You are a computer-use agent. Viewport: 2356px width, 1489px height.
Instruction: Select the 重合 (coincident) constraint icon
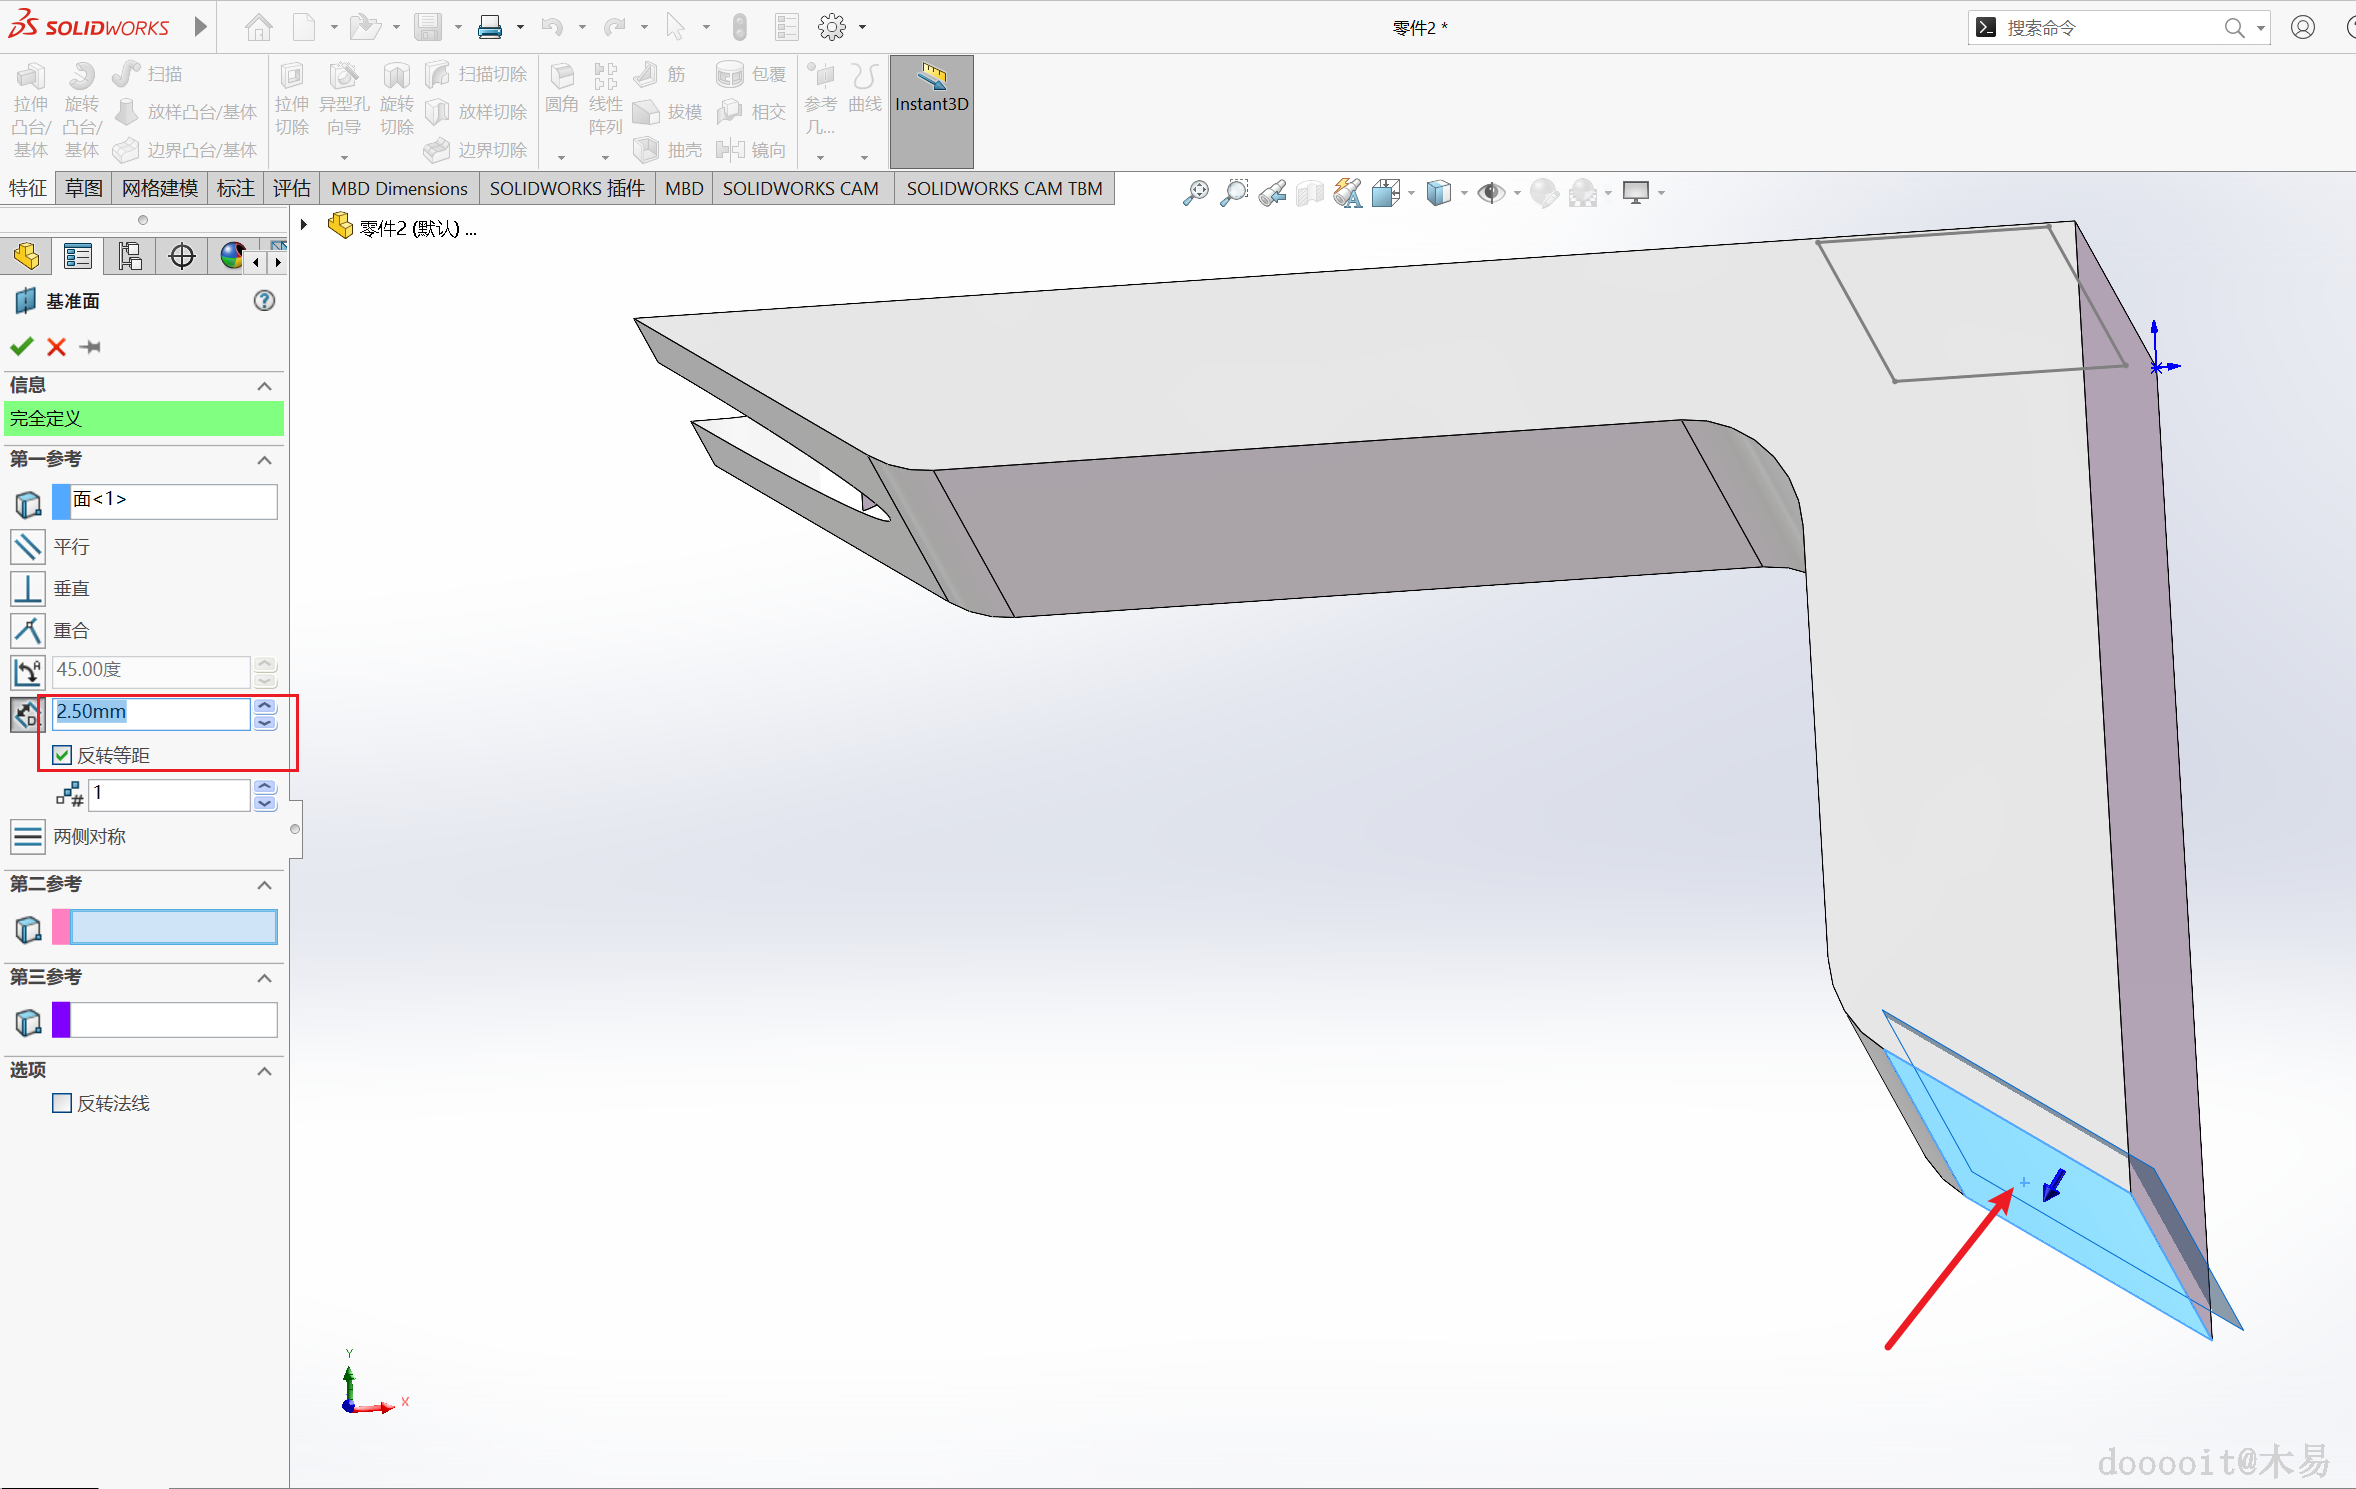28,631
